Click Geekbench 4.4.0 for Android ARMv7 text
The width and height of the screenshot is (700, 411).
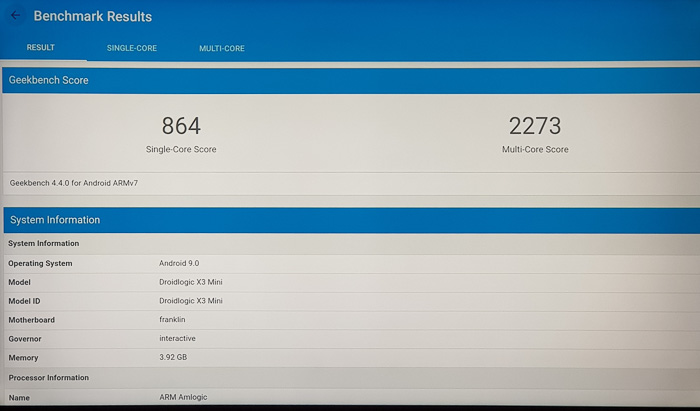pos(74,183)
